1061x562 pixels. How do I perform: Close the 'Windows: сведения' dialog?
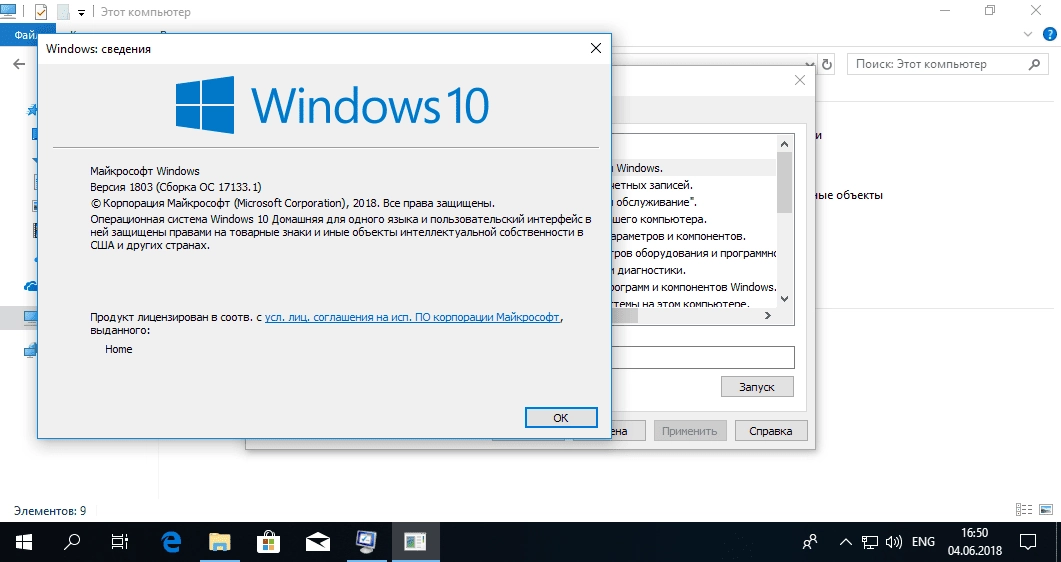(x=595, y=48)
